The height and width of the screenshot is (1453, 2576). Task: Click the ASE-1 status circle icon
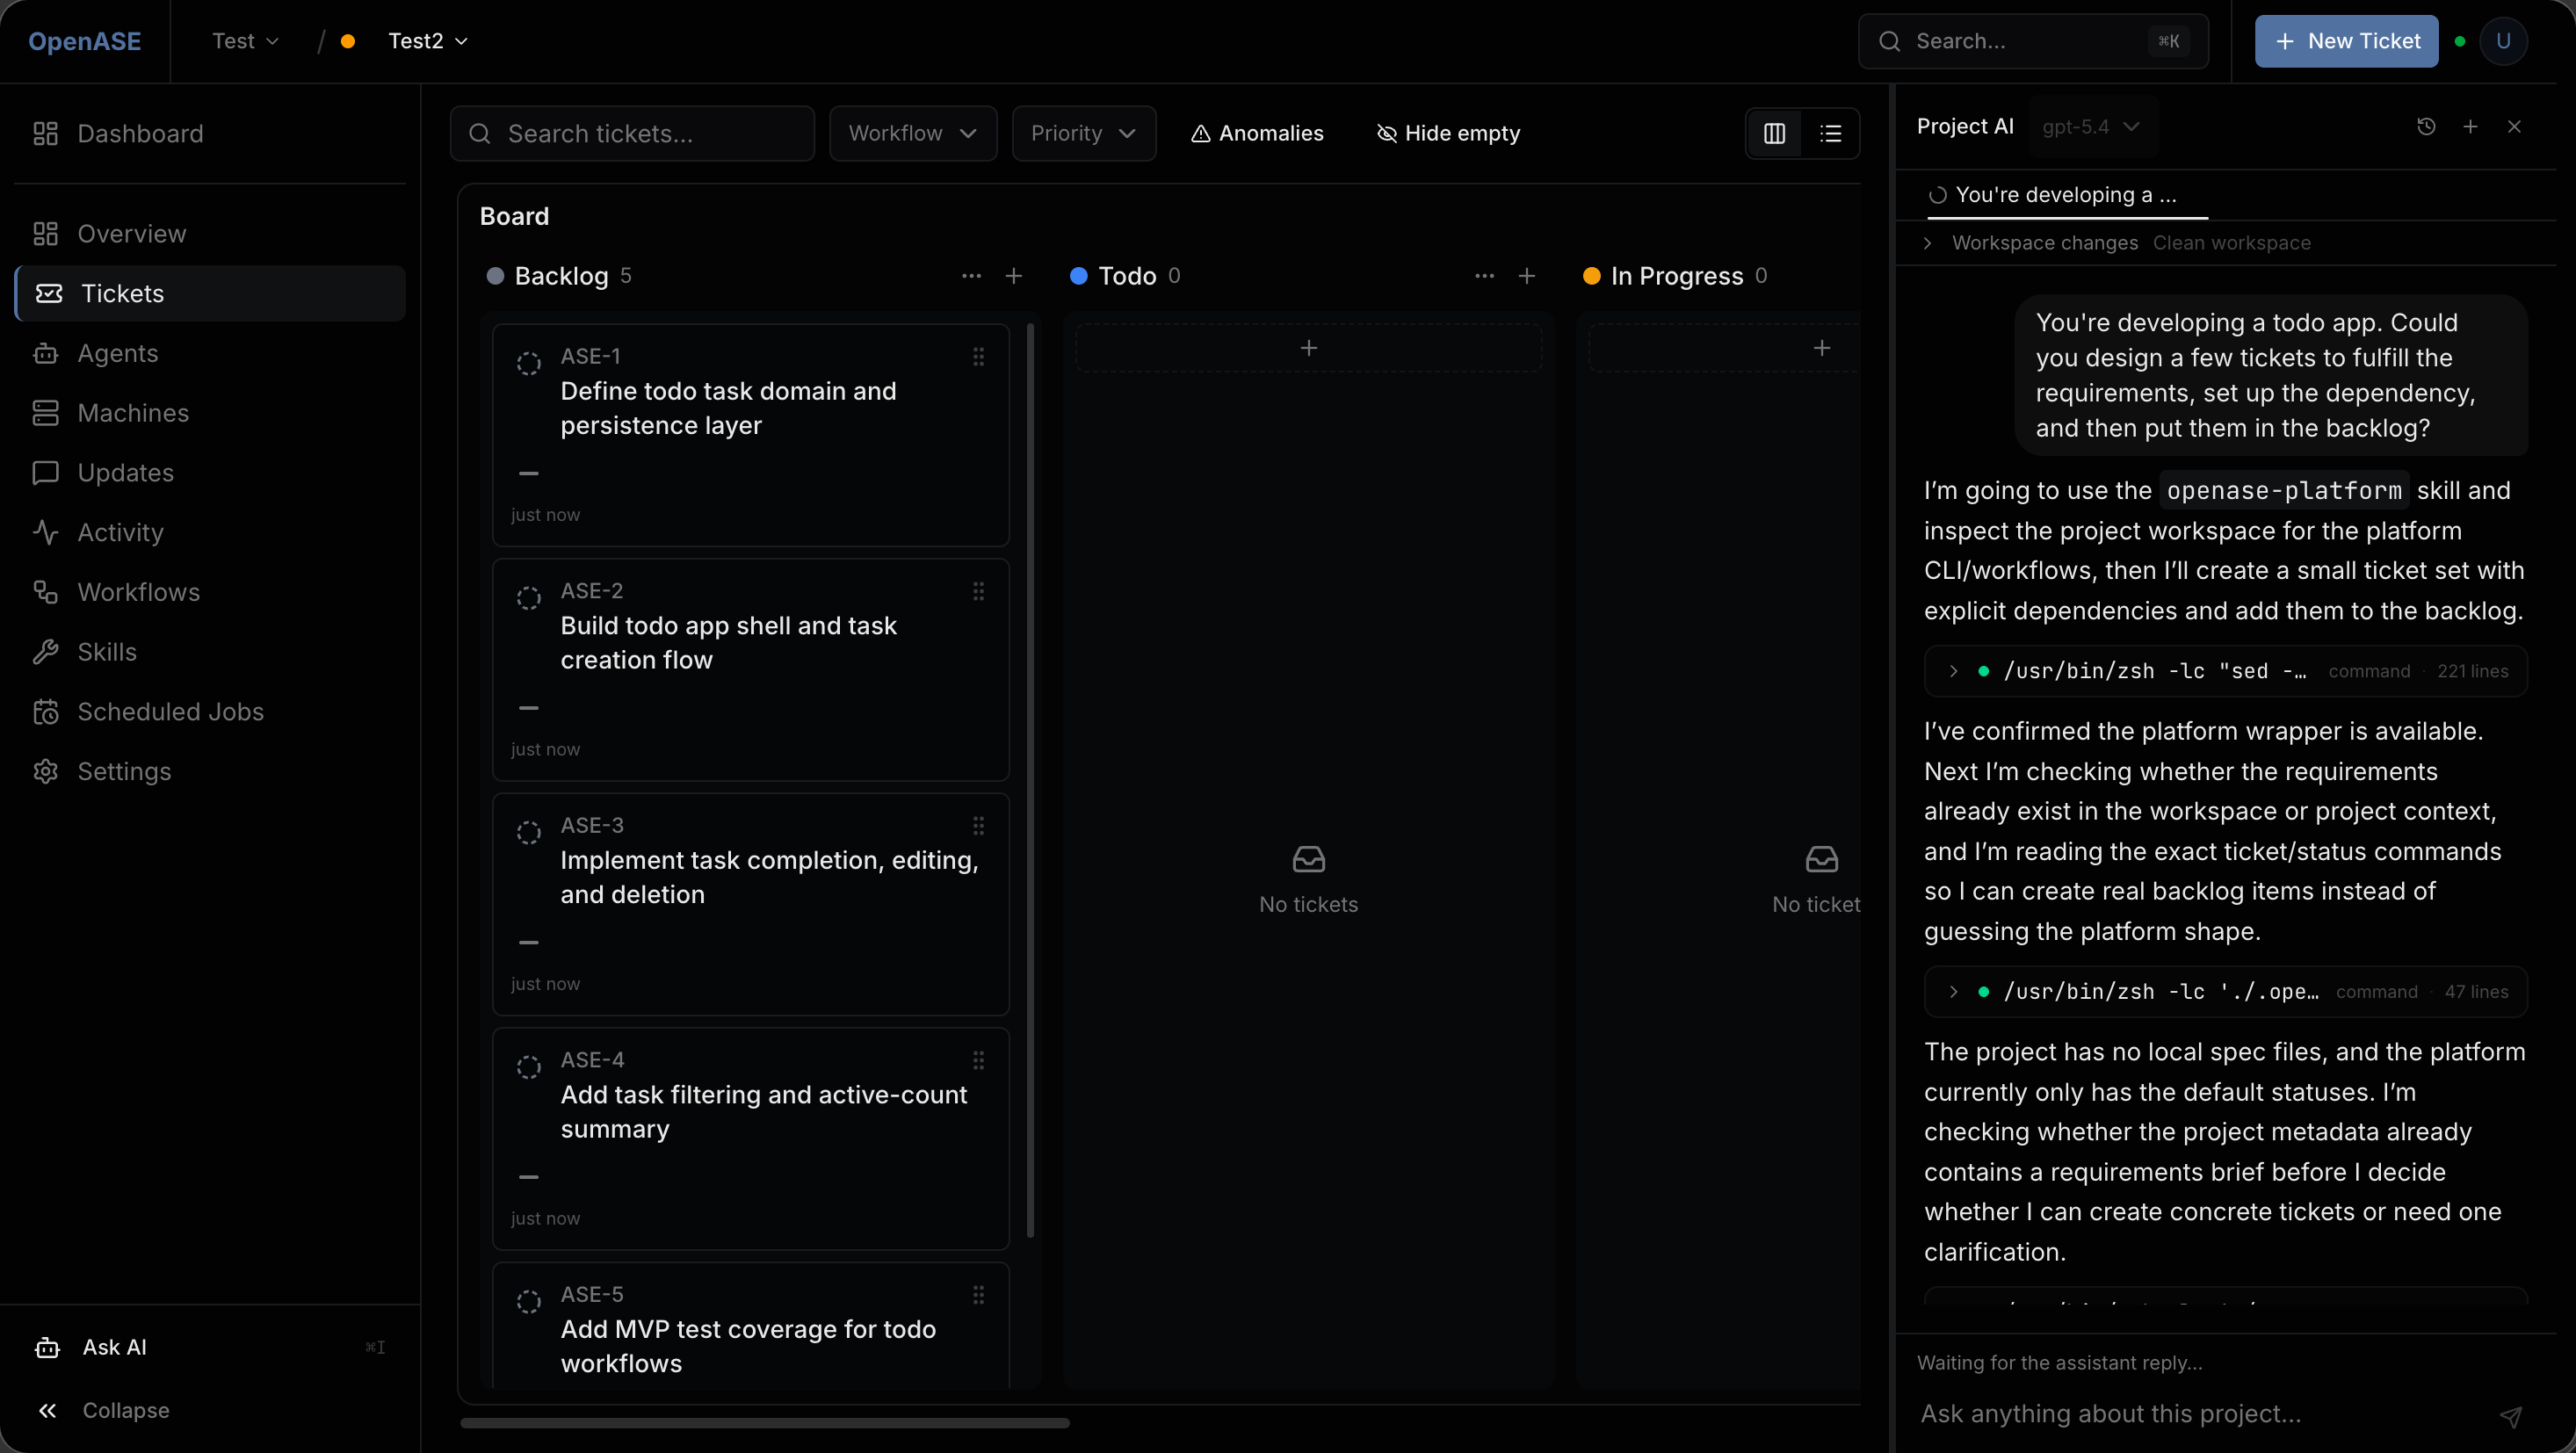528,363
